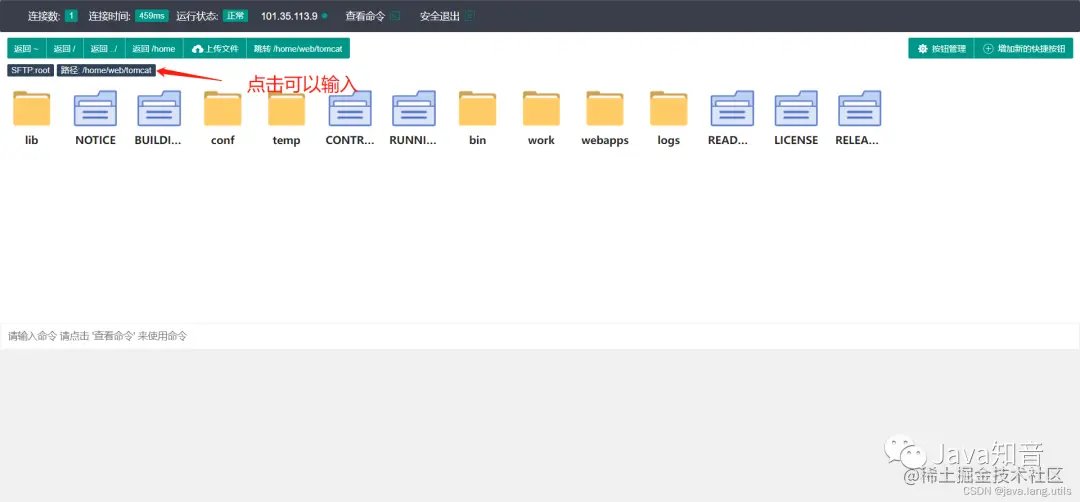The height and width of the screenshot is (502, 1080).
Task: Click the 路径: /home/web/tomcat path tag
Action: 106,70
